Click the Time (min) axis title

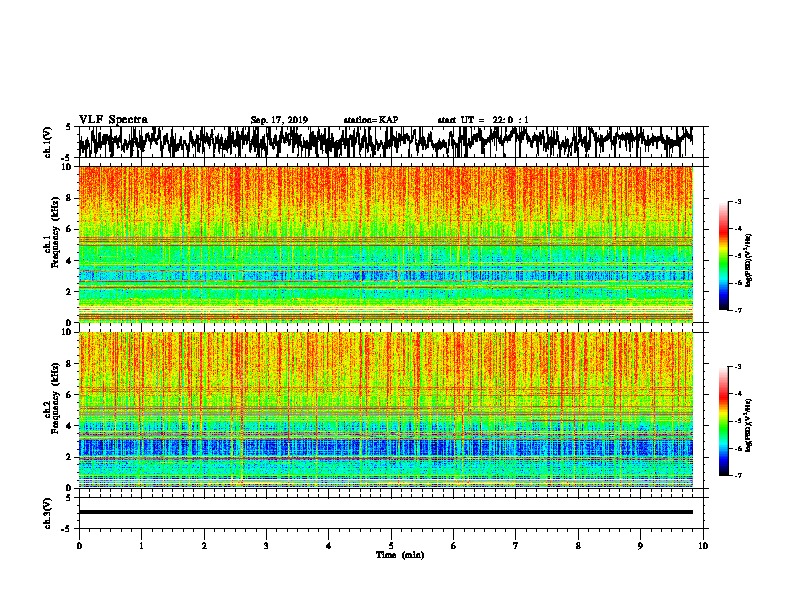click(x=400, y=555)
